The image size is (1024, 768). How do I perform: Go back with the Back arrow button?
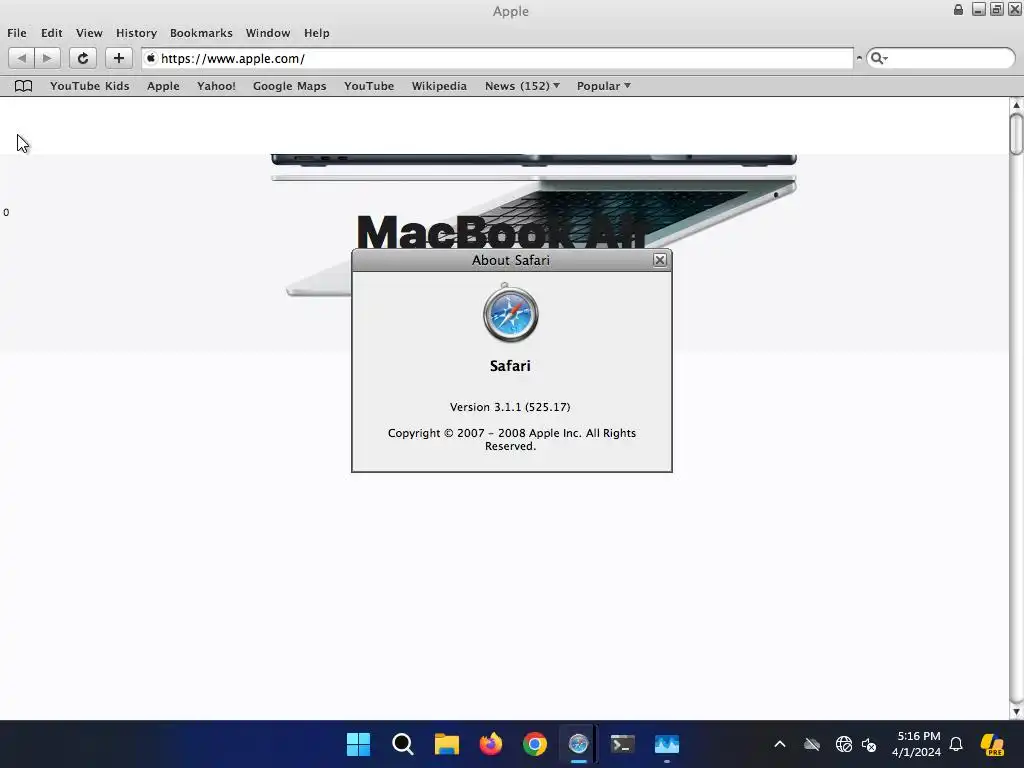[x=22, y=58]
